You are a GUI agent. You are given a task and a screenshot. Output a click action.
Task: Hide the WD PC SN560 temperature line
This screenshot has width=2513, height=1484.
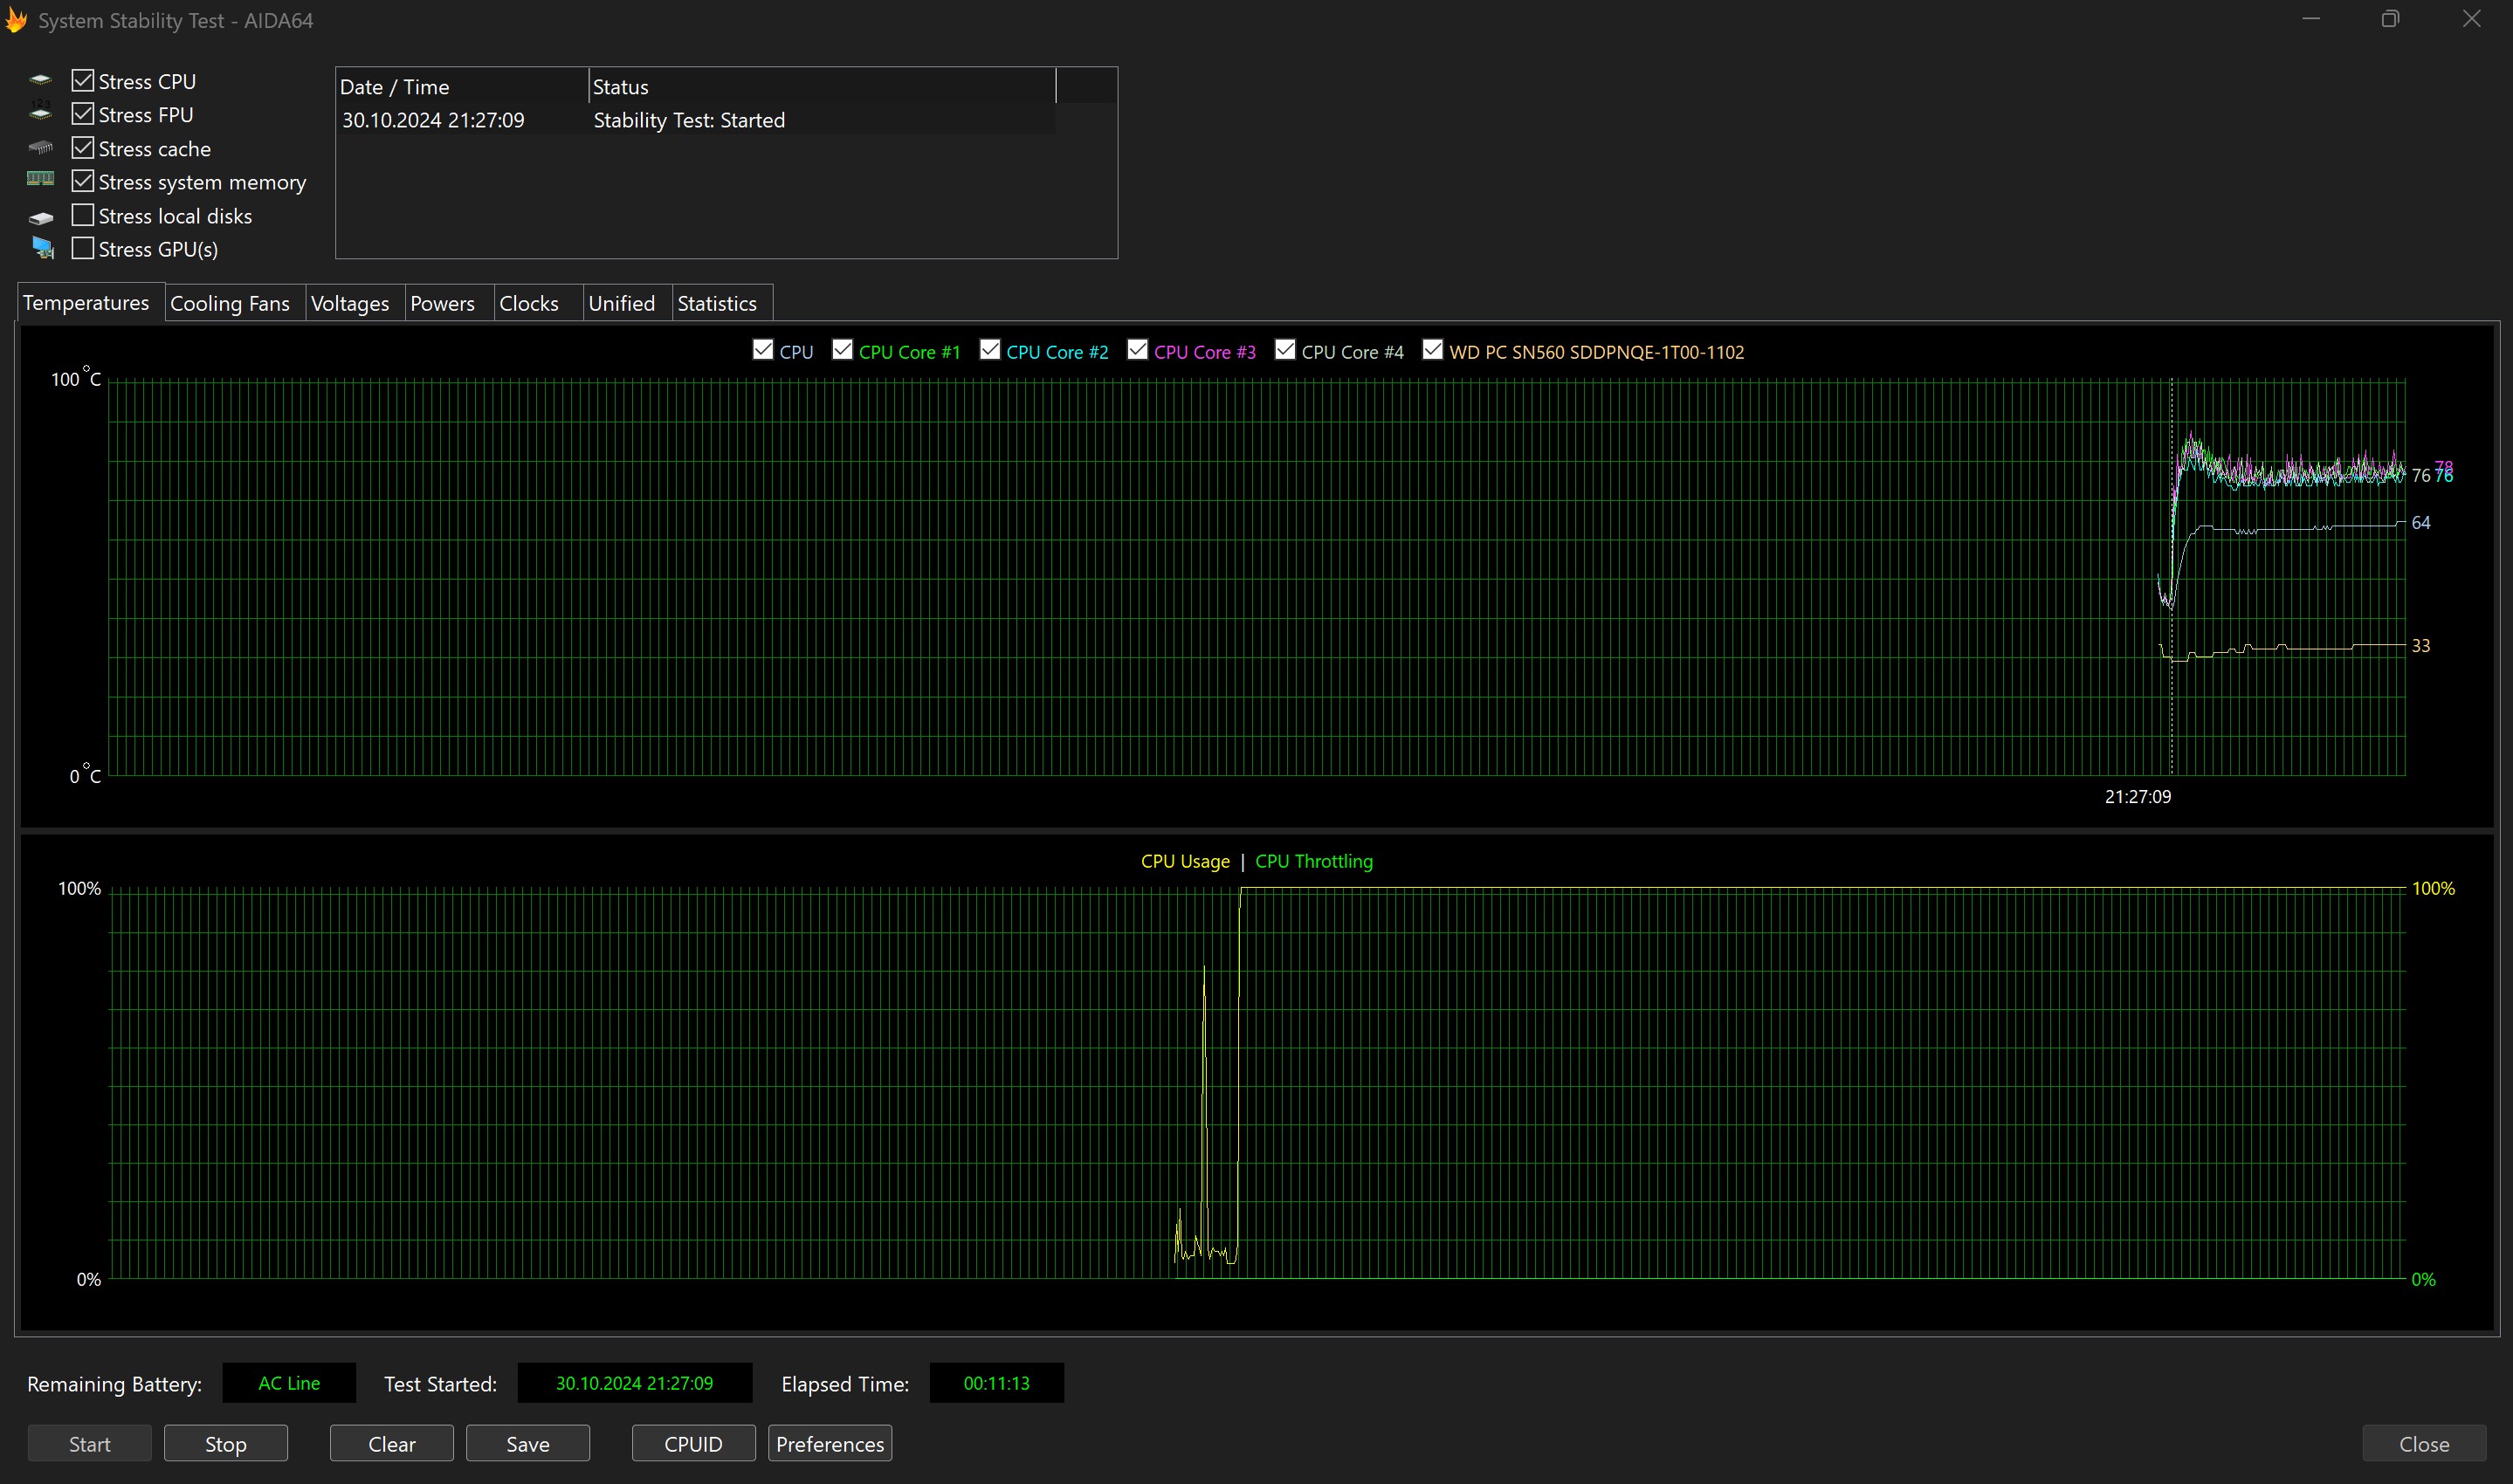[x=1432, y=350]
